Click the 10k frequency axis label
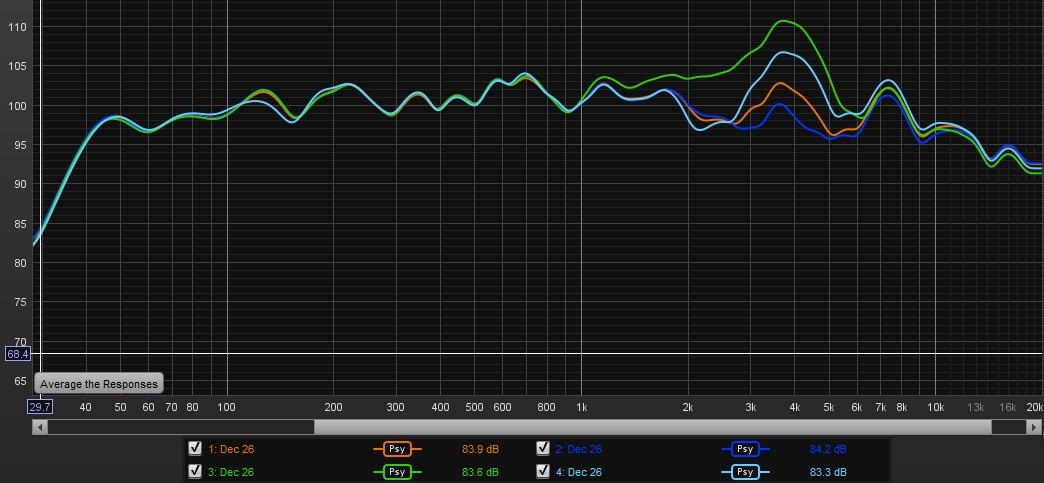Viewport: 1044px width, 483px height. point(935,407)
